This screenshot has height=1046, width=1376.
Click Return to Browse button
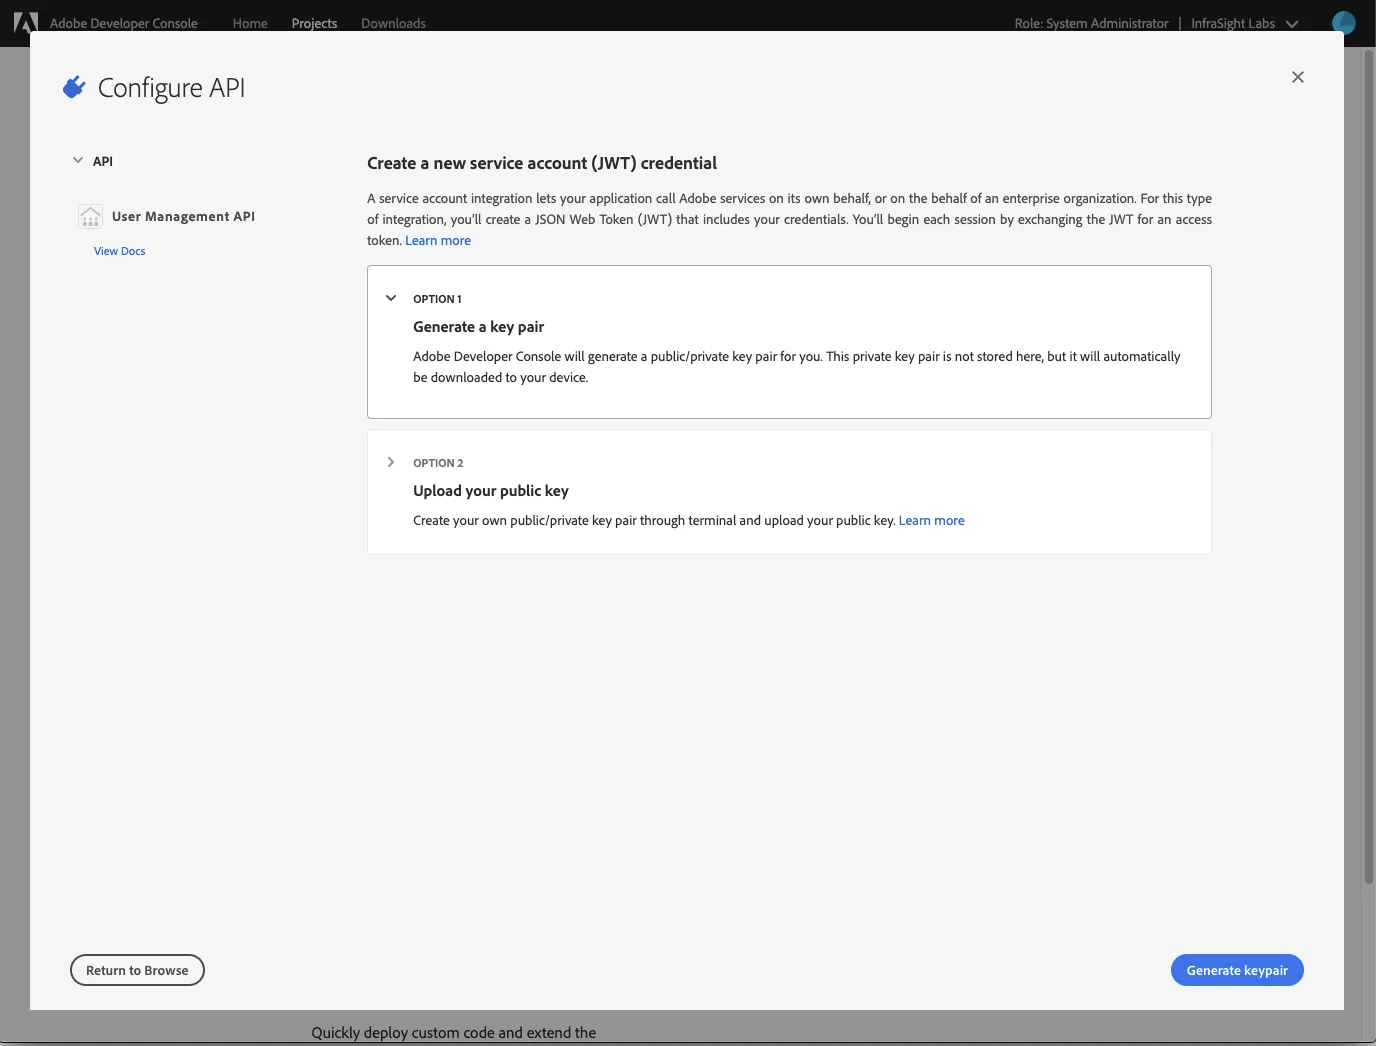pyautogui.click(x=137, y=970)
